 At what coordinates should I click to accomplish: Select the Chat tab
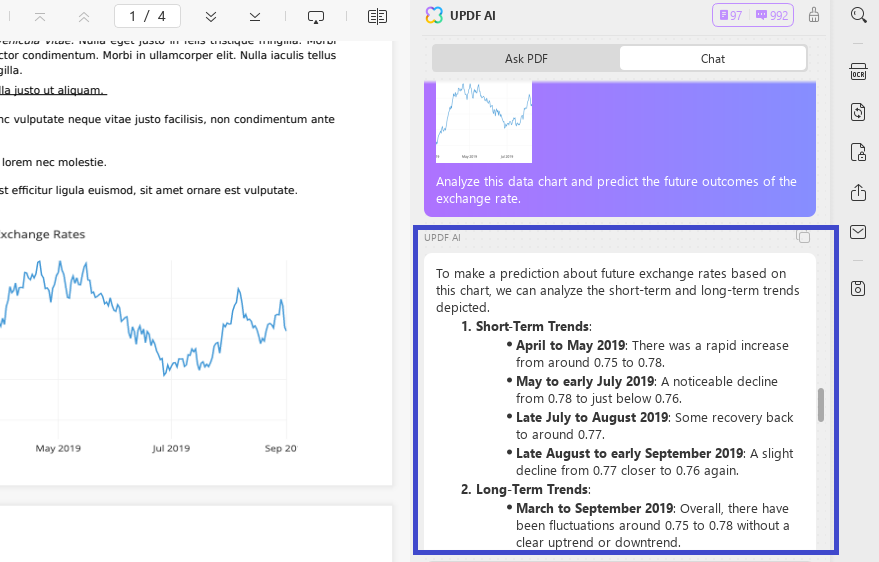(713, 58)
